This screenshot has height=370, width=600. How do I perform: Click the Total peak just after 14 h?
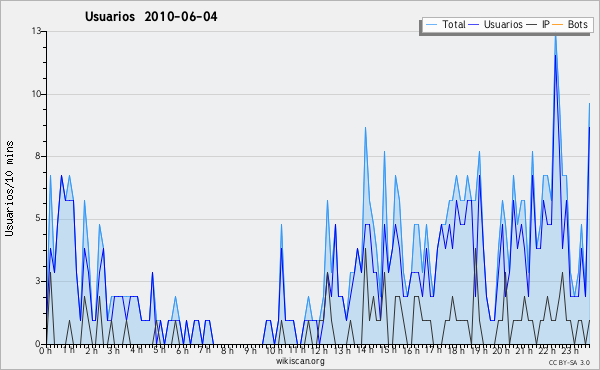[365, 128]
